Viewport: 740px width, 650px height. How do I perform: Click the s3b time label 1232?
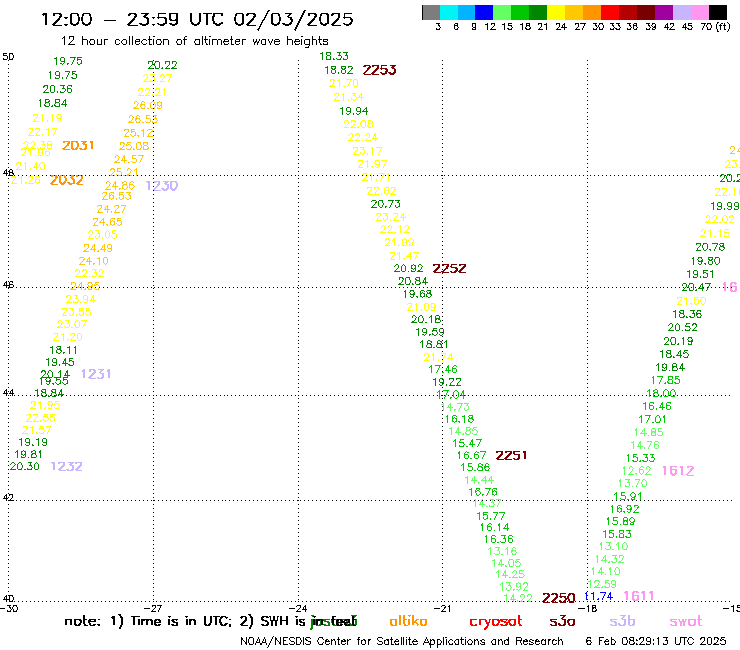click(67, 467)
